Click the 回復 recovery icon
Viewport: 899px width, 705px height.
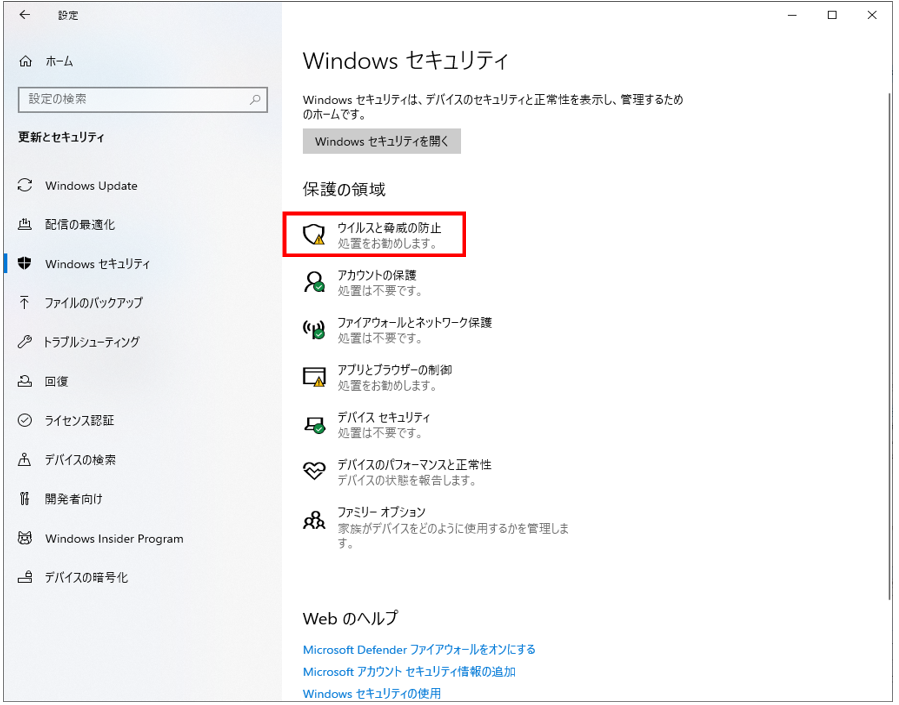pos(25,381)
